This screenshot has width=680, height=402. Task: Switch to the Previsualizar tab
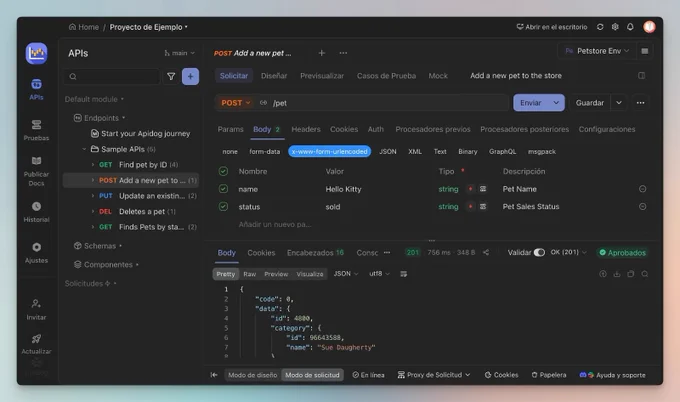click(322, 75)
